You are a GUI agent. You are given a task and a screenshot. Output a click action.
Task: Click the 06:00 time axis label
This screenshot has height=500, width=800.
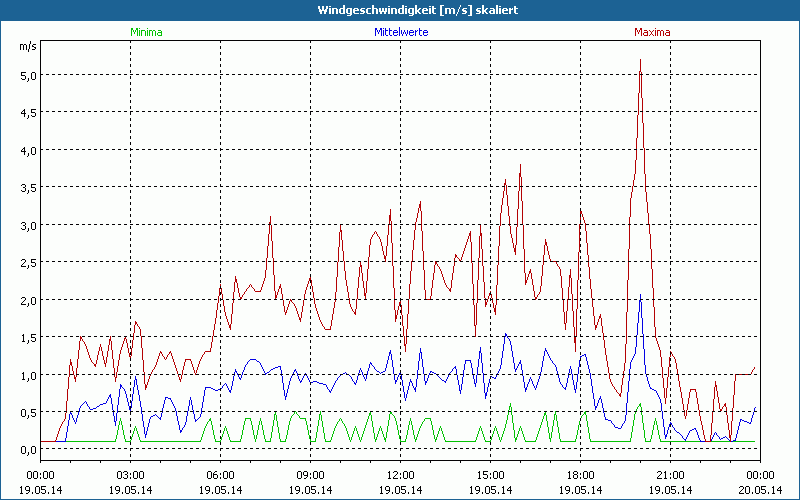click(220, 475)
